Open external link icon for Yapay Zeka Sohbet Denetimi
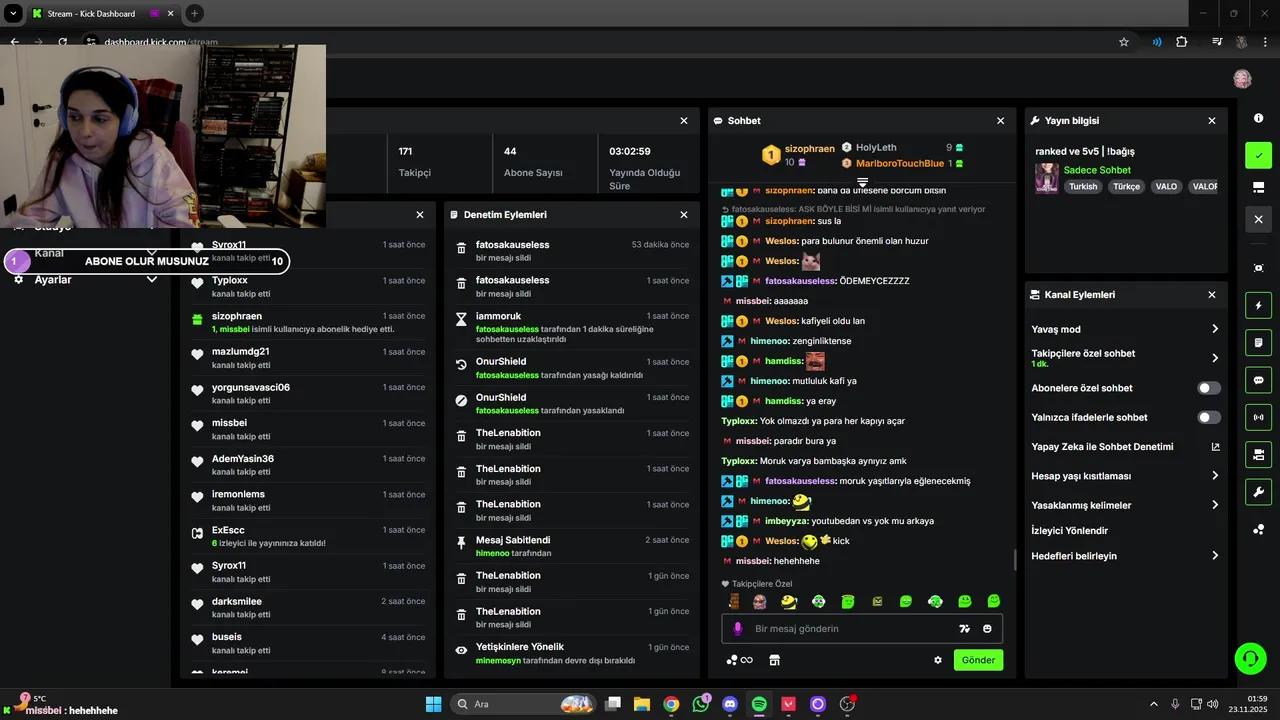The width and height of the screenshot is (1280, 720). coord(1215,447)
